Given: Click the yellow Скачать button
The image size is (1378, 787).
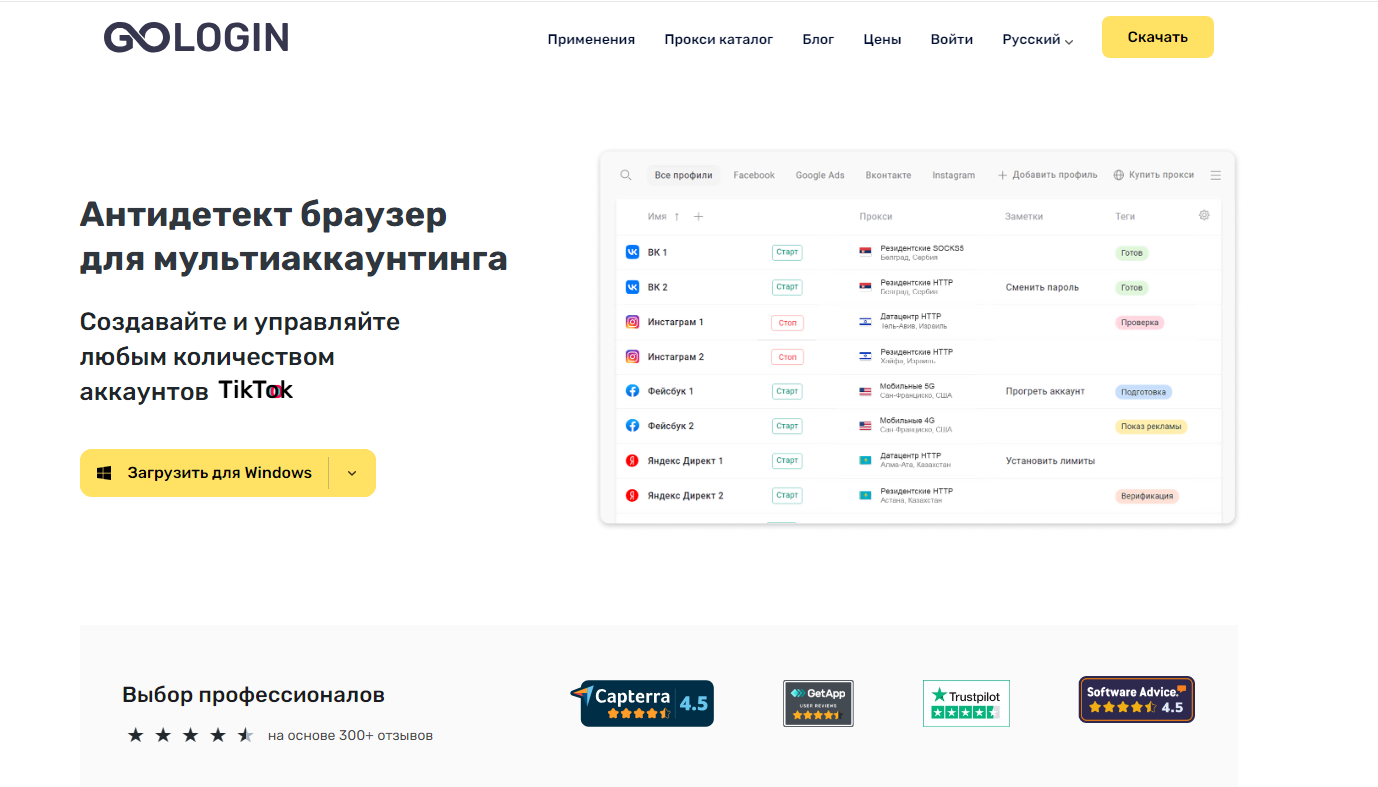Looking at the screenshot, I should point(1158,37).
